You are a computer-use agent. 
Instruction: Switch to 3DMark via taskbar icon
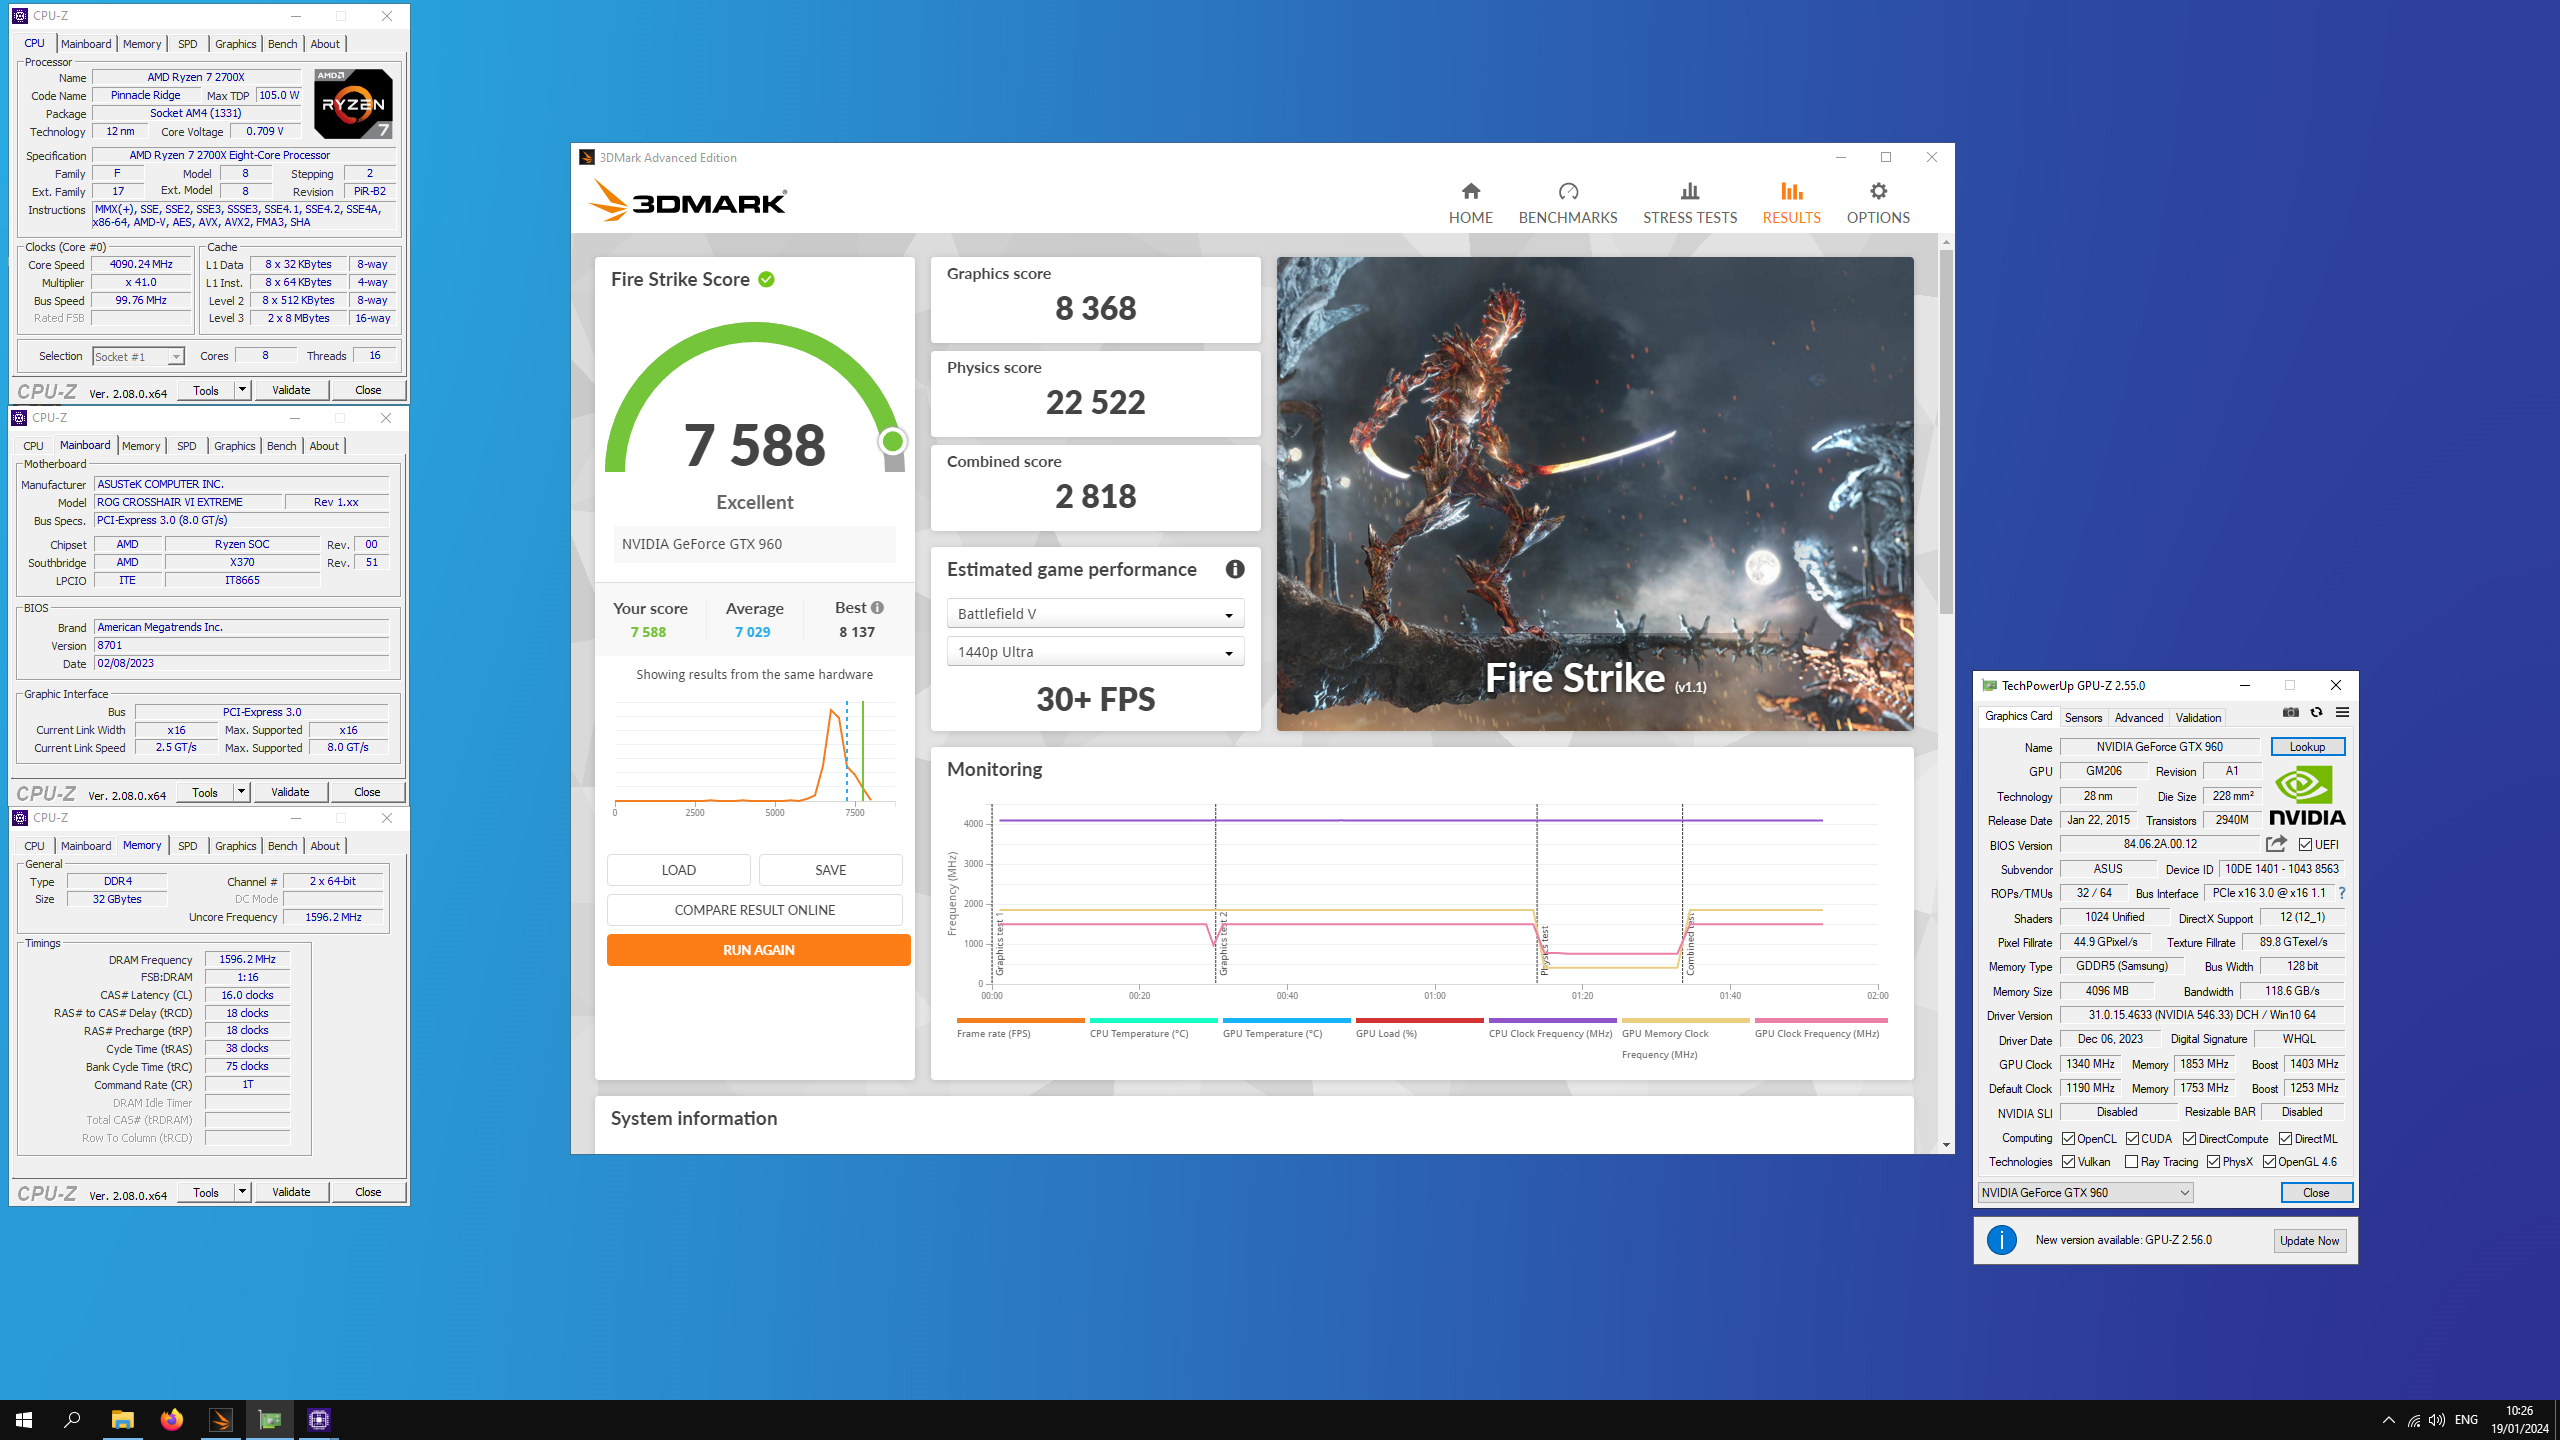[221, 1419]
